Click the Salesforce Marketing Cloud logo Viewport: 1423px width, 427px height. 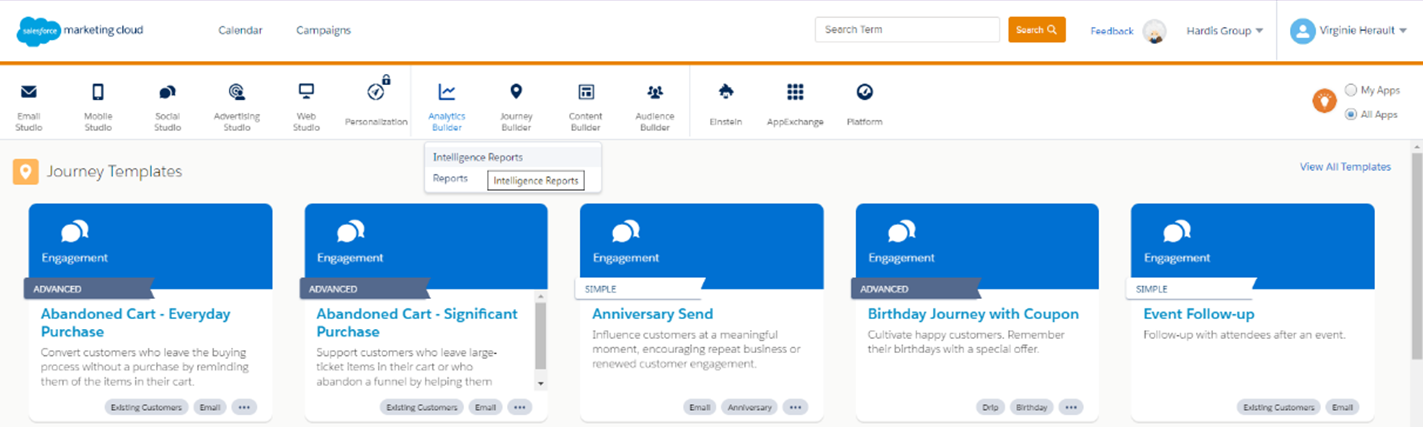click(80, 30)
